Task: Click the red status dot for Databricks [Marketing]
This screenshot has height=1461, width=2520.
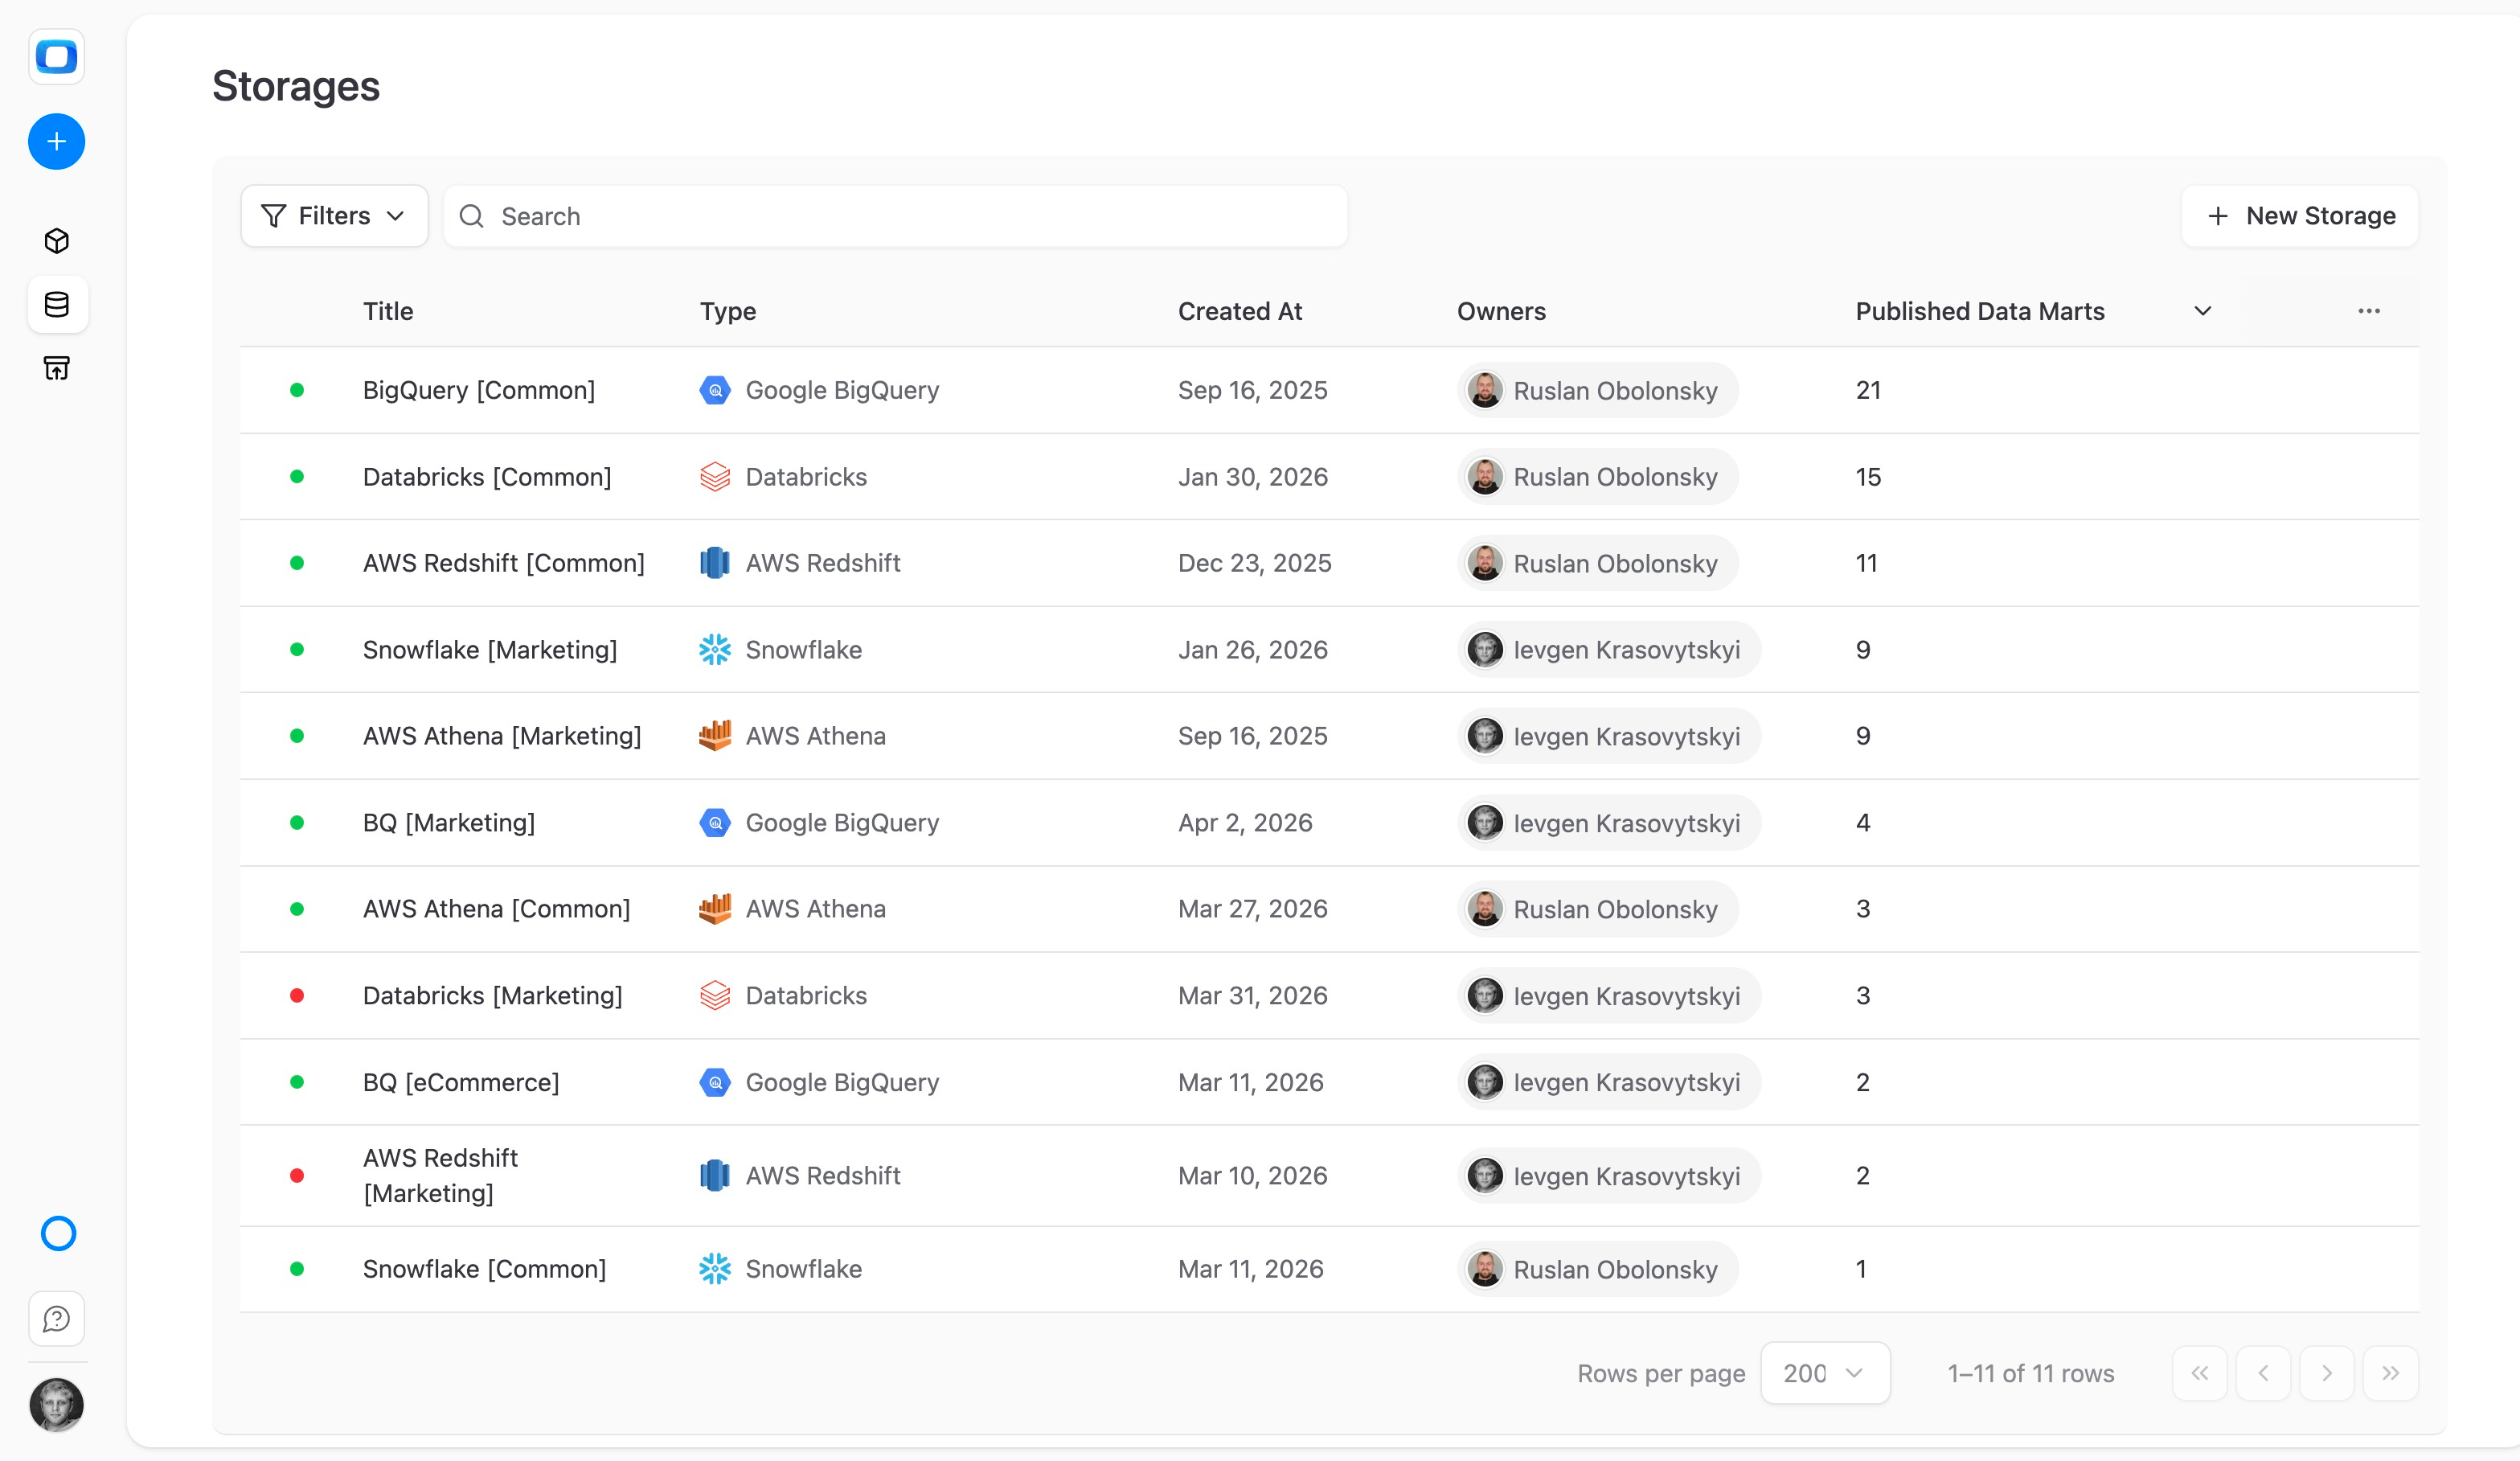Action: pyautogui.click(x=297, y=996)
